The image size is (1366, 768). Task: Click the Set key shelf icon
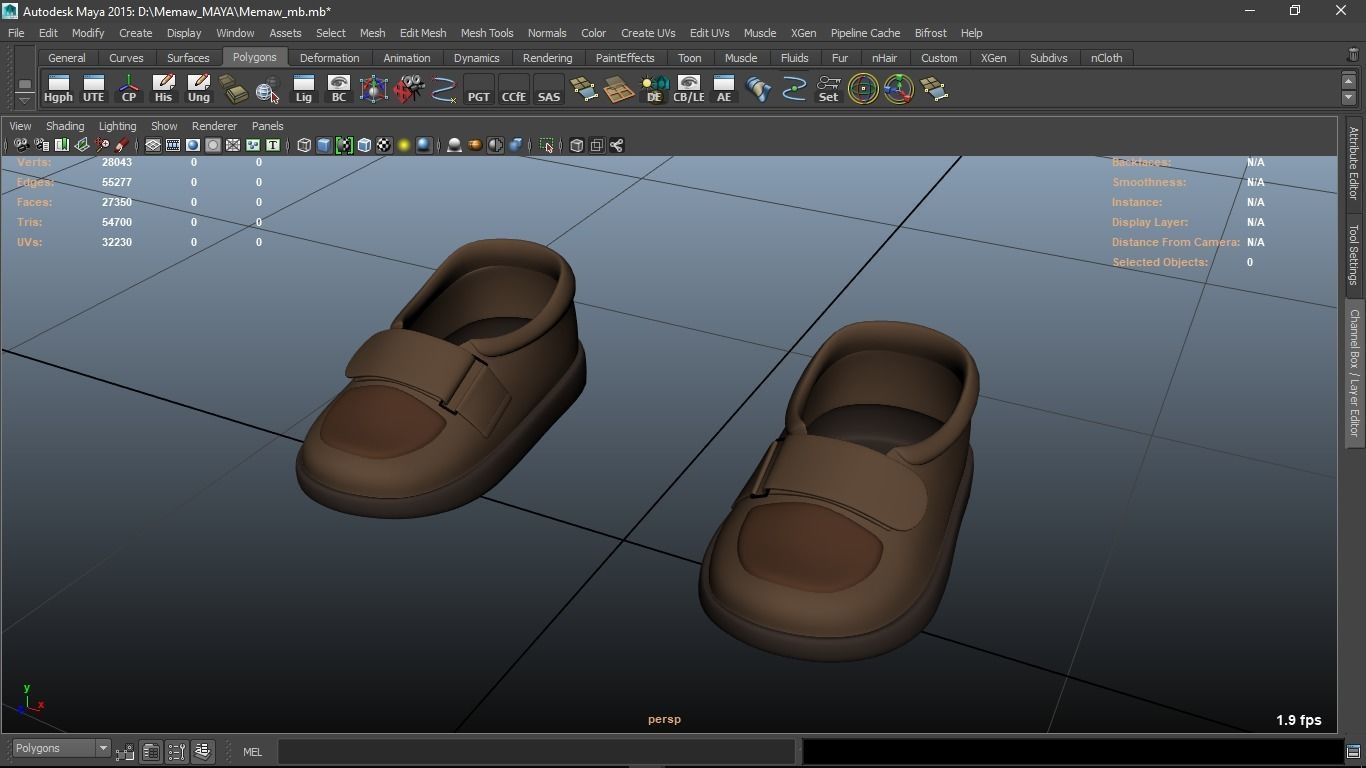pyautogui.click(x=828, y=89)
